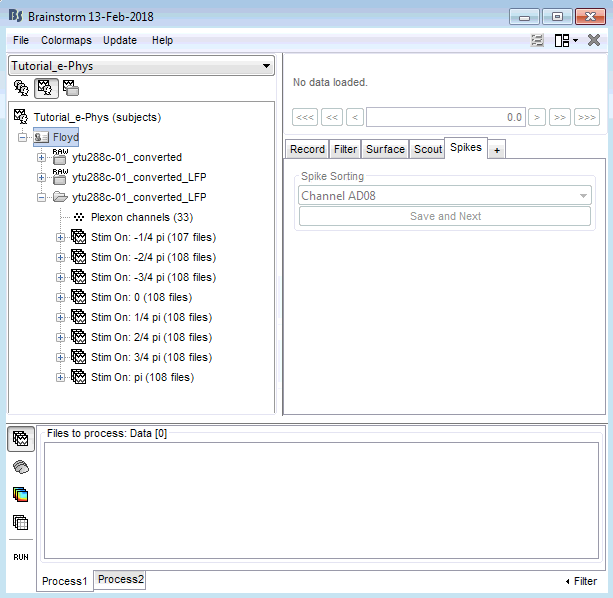Select Process Matrix files type icon

coord(21,522)
